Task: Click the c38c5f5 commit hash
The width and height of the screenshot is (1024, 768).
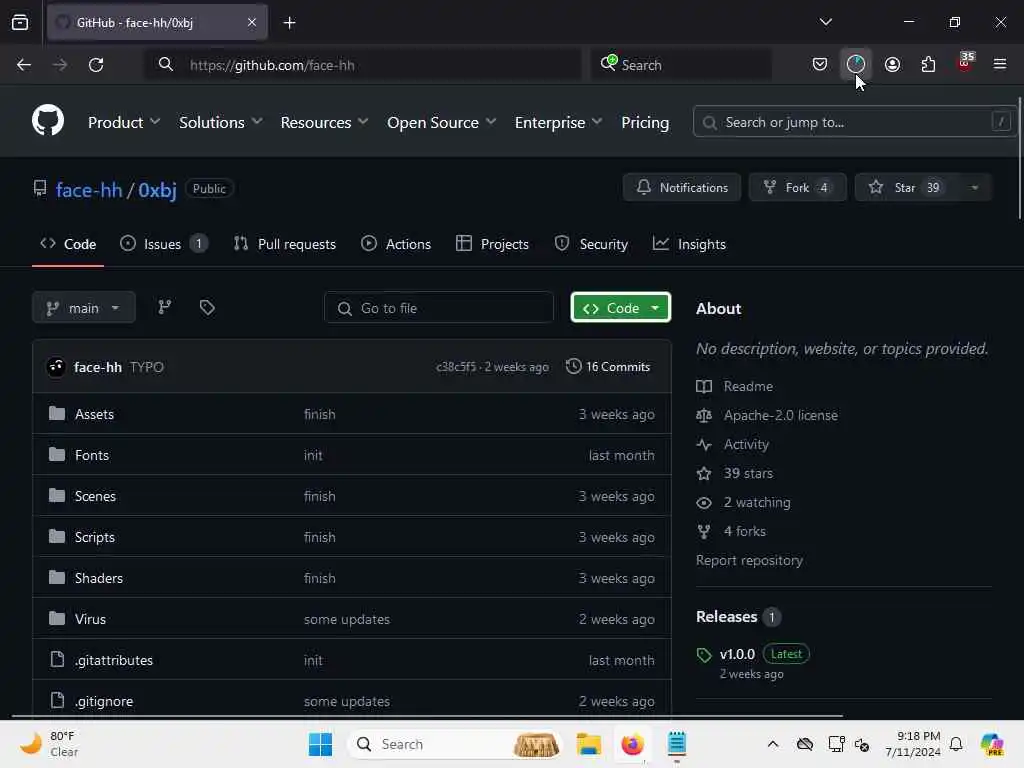Action: [456, 367]
